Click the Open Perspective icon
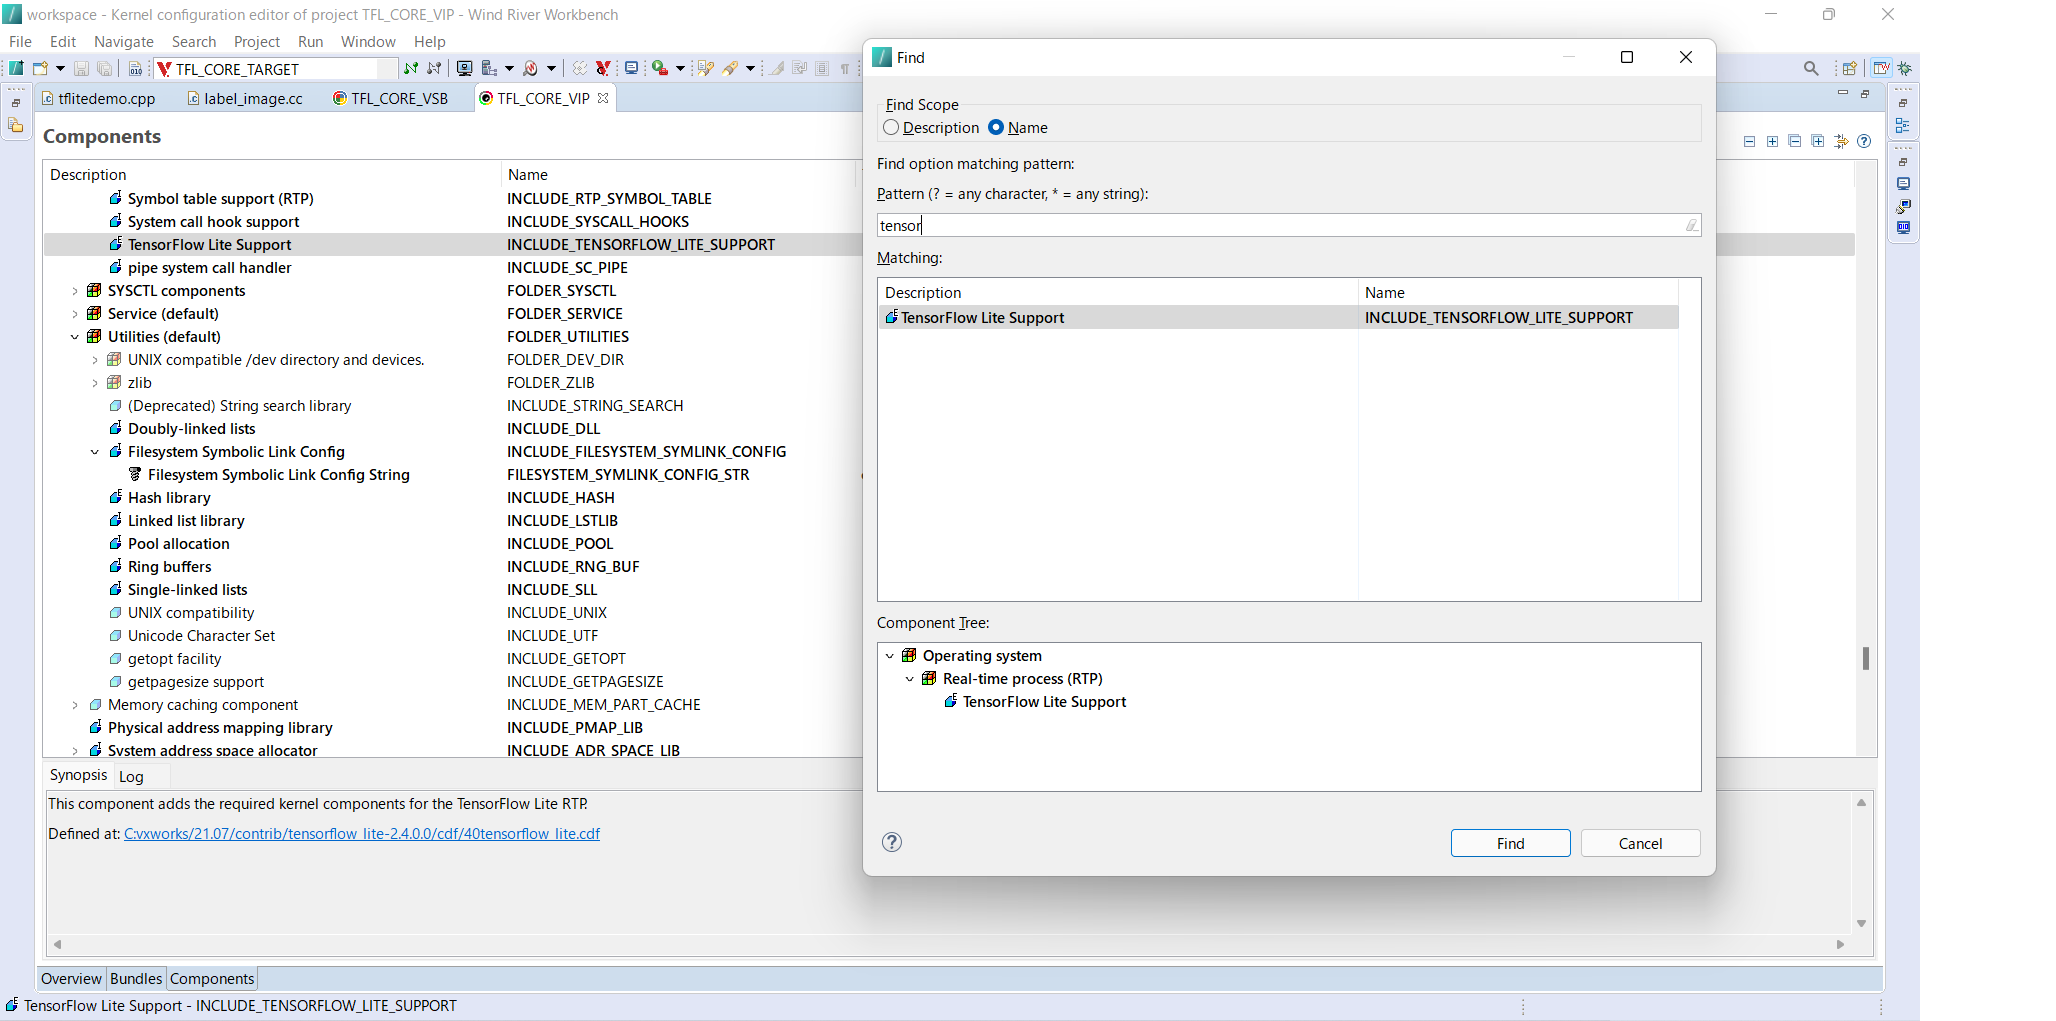The height and width of the screenshot is (1021, 2056). click(x=1850, y=68)
